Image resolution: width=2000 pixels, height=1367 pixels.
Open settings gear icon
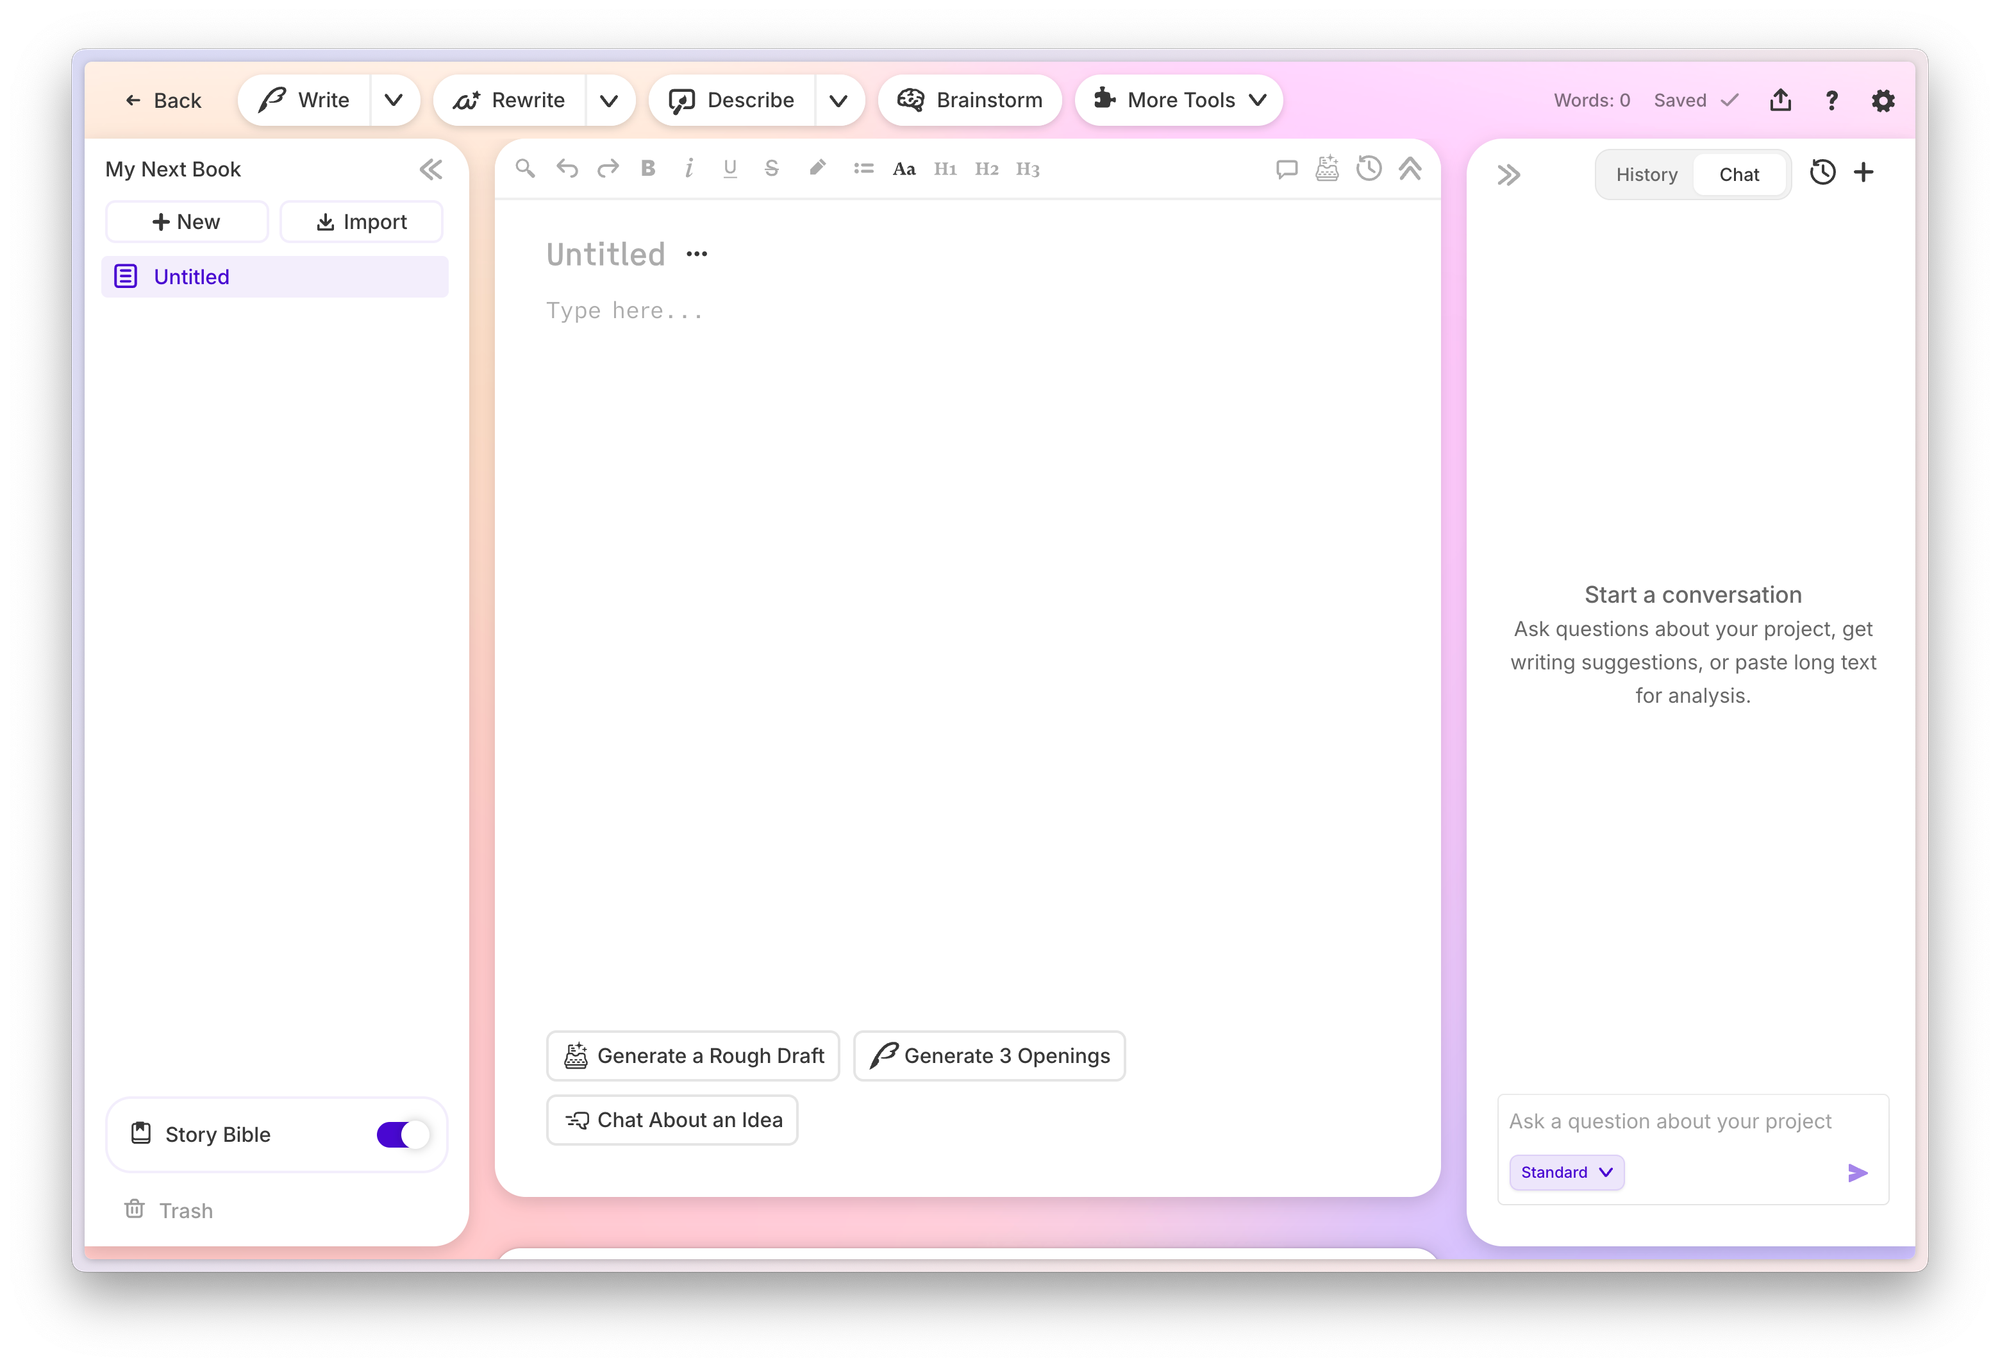click(1883, 100)
